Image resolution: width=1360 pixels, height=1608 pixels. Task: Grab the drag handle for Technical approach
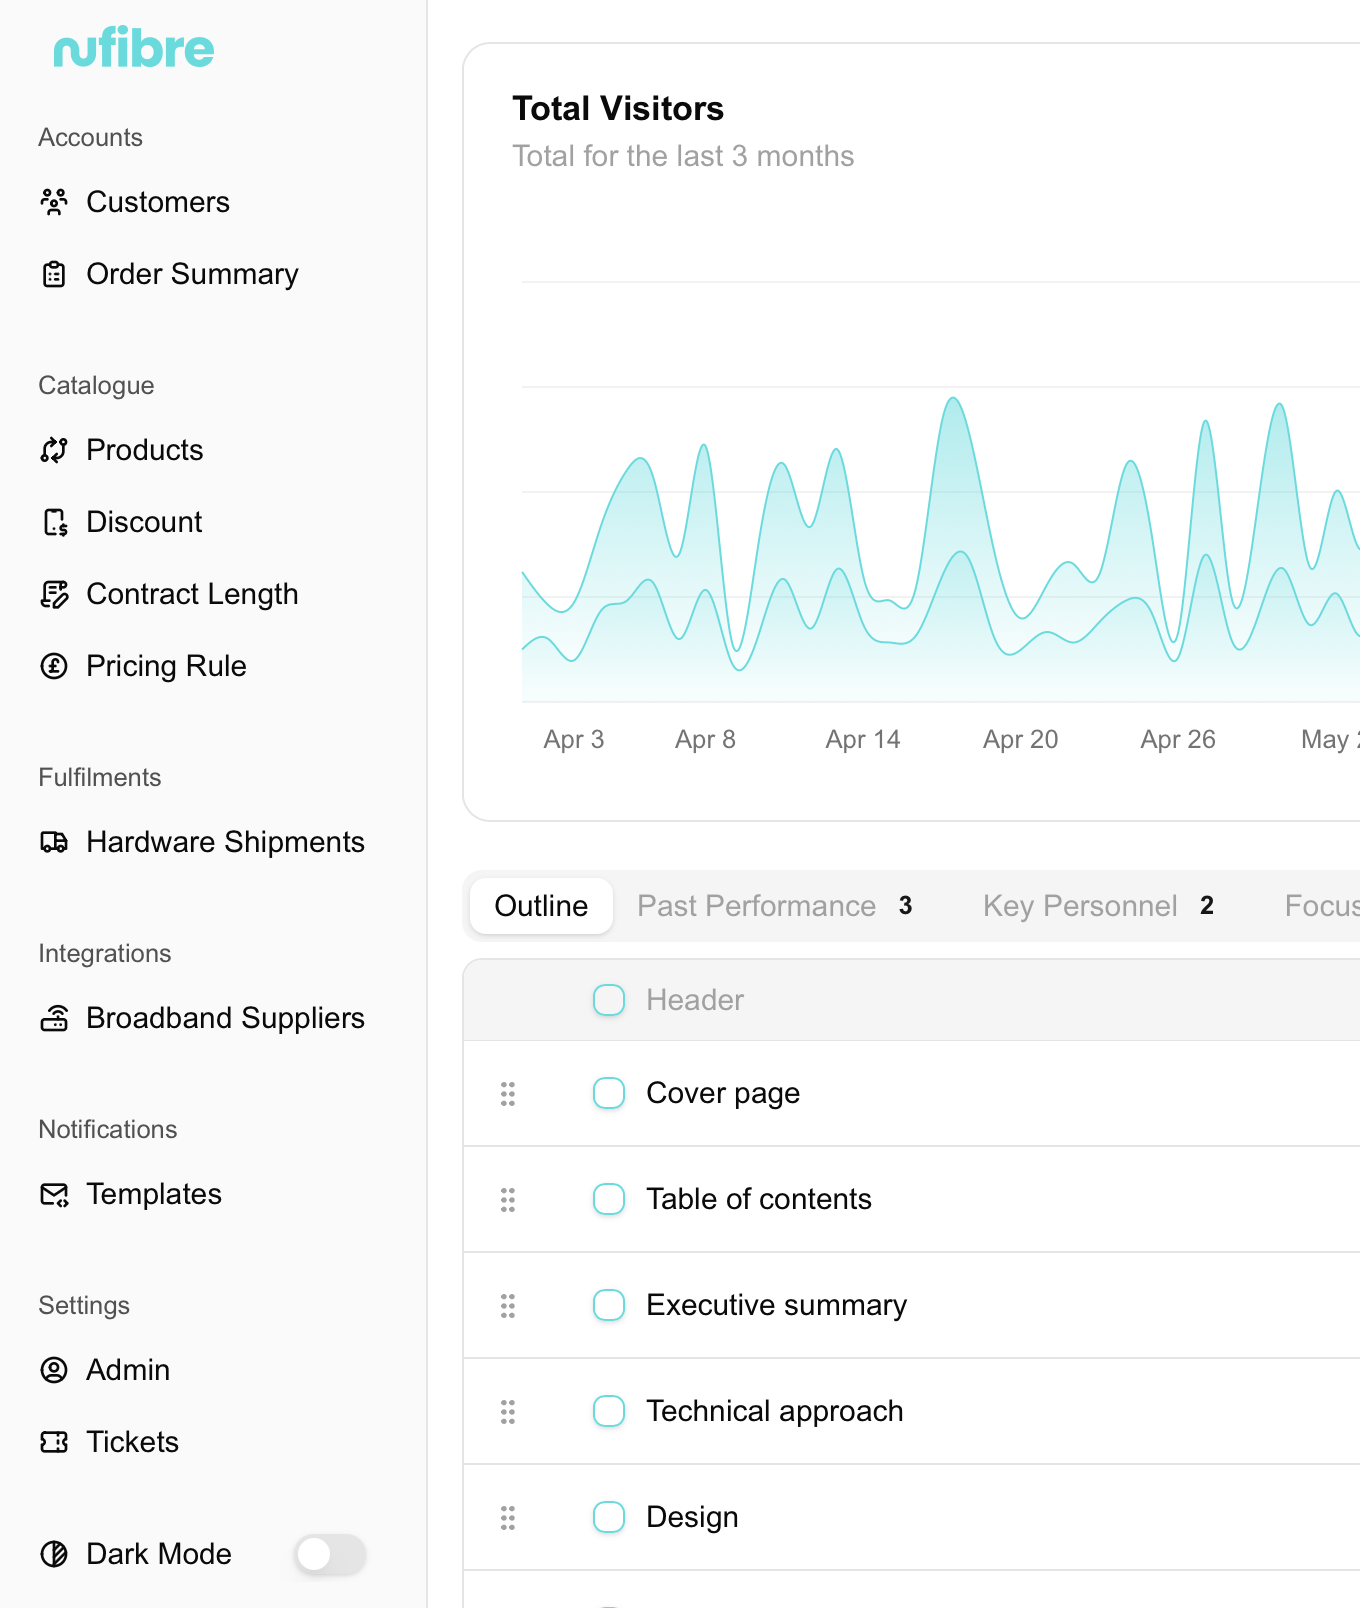click(x=508, y=1411)
